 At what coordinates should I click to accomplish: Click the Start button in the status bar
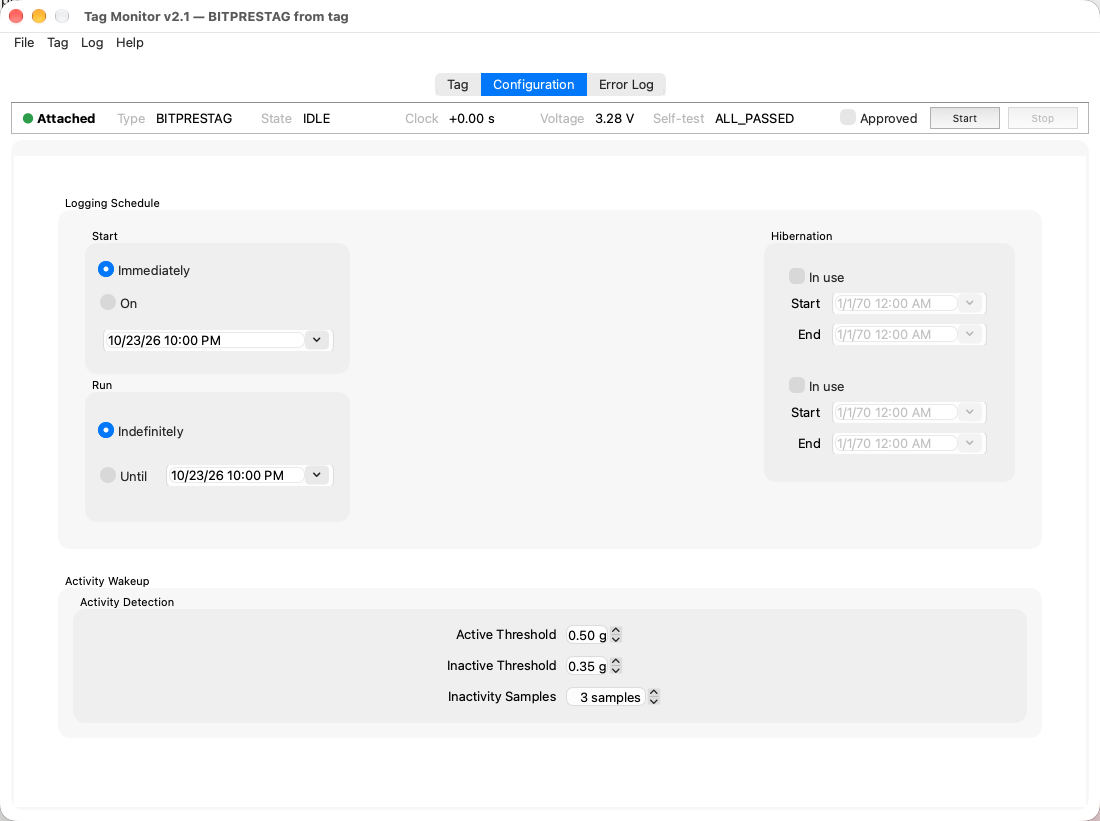tap(965, 118)
